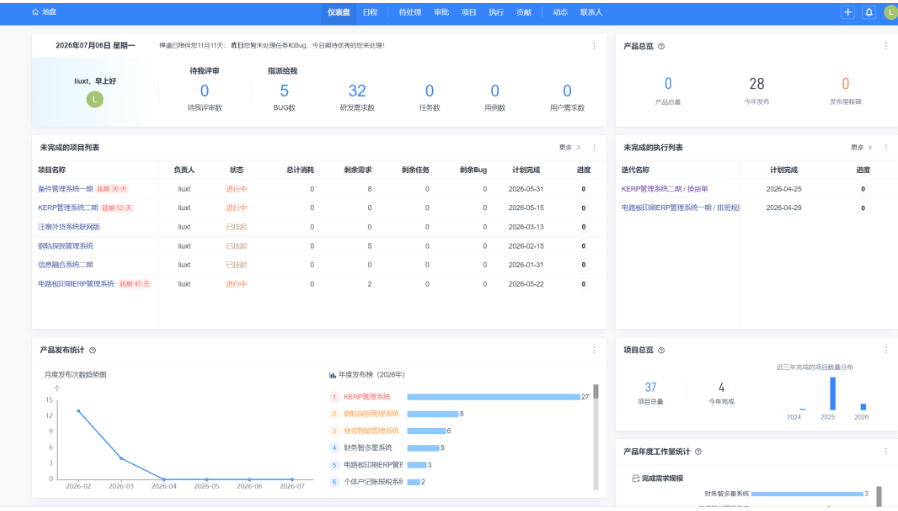898x511 pixels.
Task: Open 产品年度工作量统计 three-dot options menu
Action: point(885,451)
